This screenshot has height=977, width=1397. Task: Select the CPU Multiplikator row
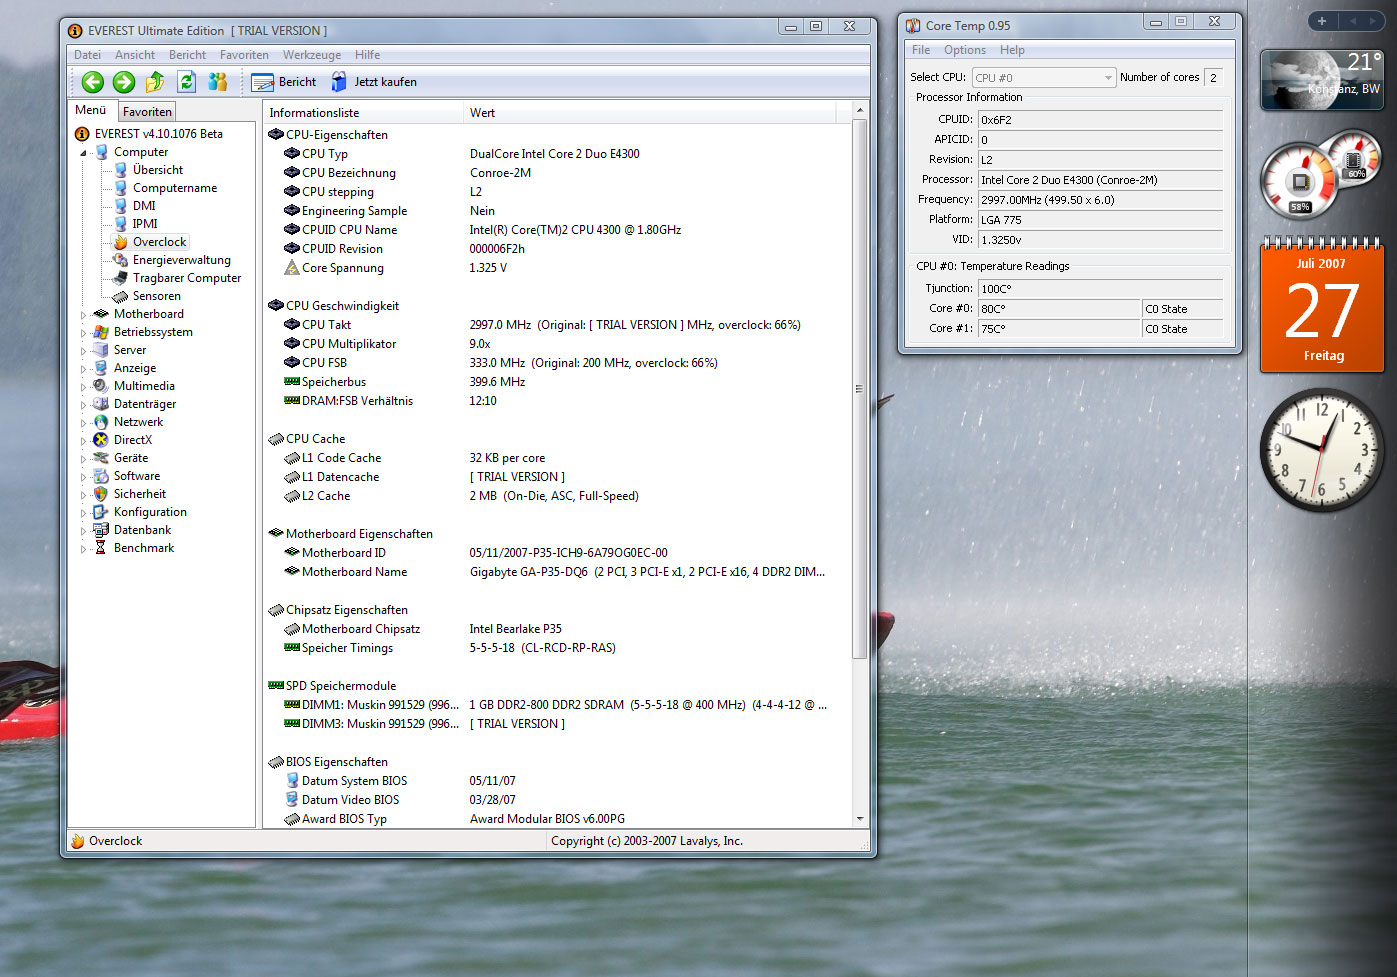coord(557,344)
